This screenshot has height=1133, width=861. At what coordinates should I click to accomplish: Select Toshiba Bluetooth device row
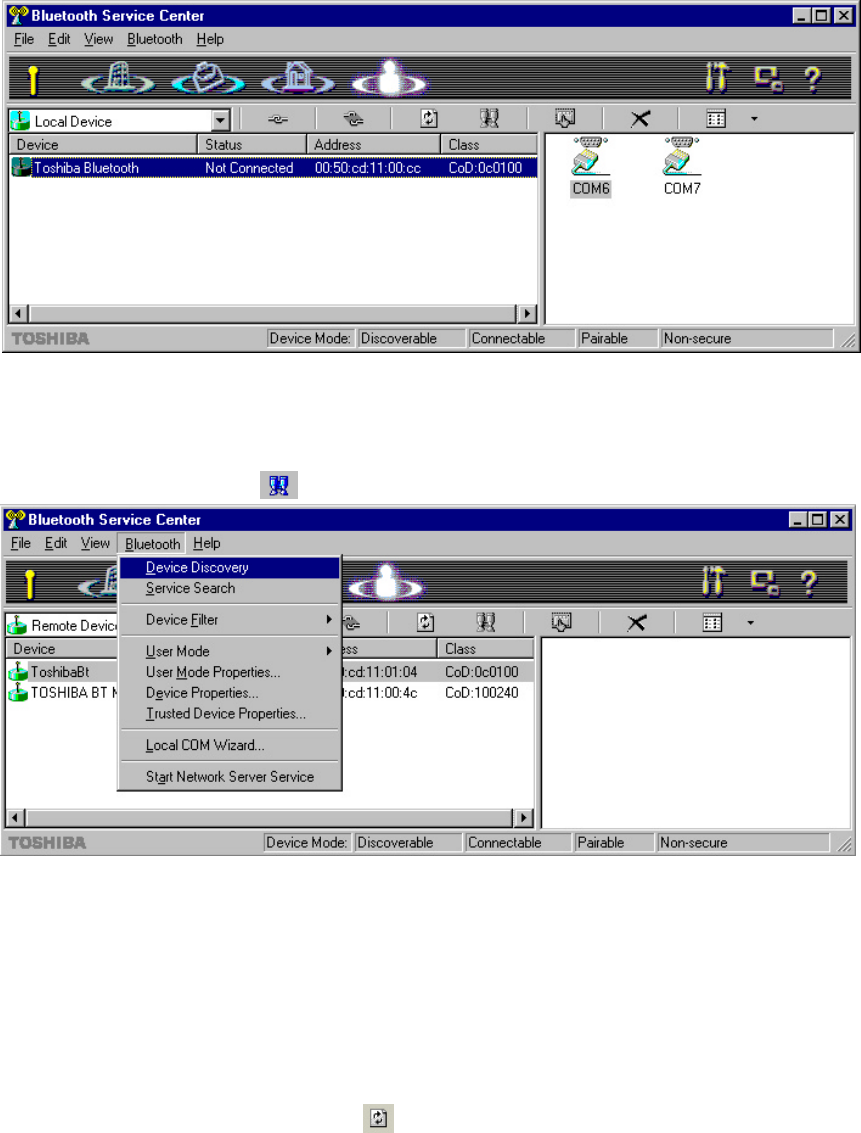coord(273,168)
